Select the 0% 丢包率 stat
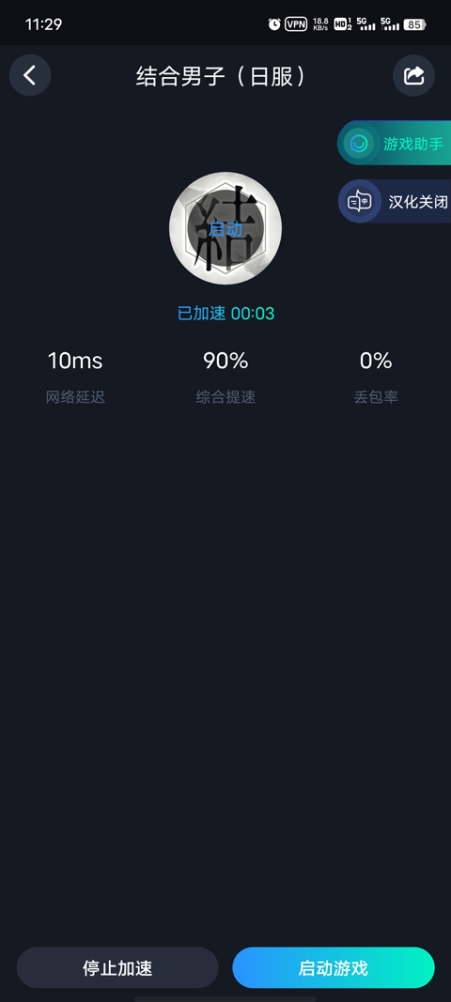The width and height of the screenshot is (451, 1002). (376, 378)
